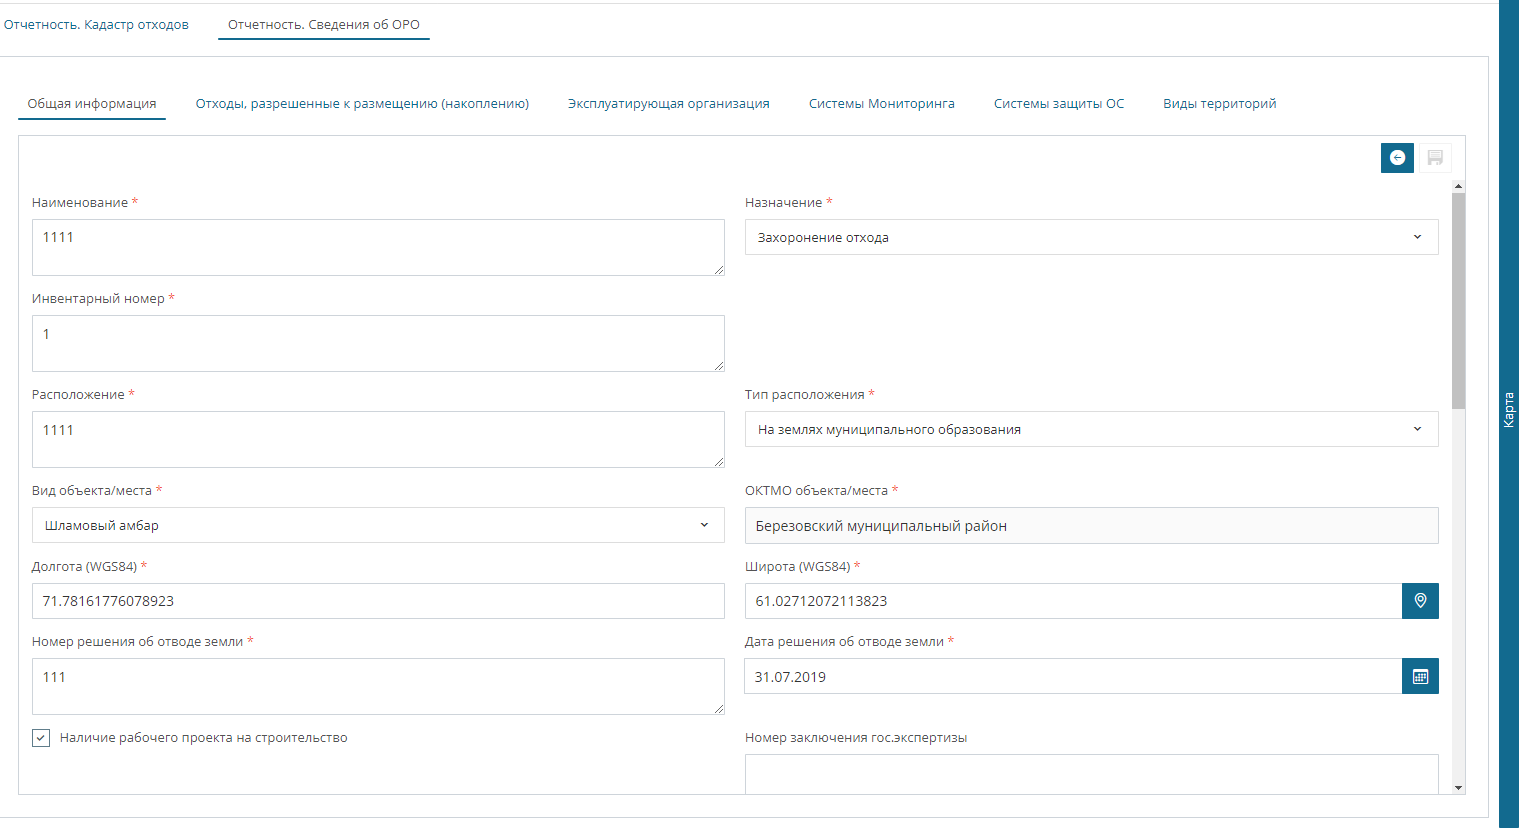This screenshot has height=828, width=1519.
Task: Select the Виды территорий tab
Action: pyautogui.click(x=1219, y=104)
